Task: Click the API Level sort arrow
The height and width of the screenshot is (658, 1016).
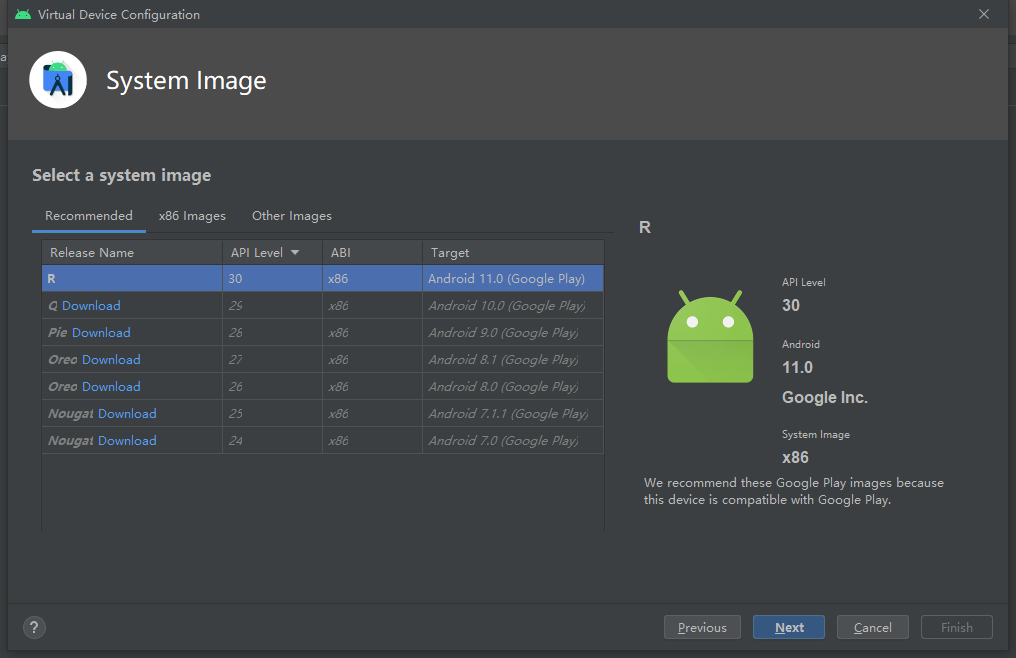Action: pos(295,252)
